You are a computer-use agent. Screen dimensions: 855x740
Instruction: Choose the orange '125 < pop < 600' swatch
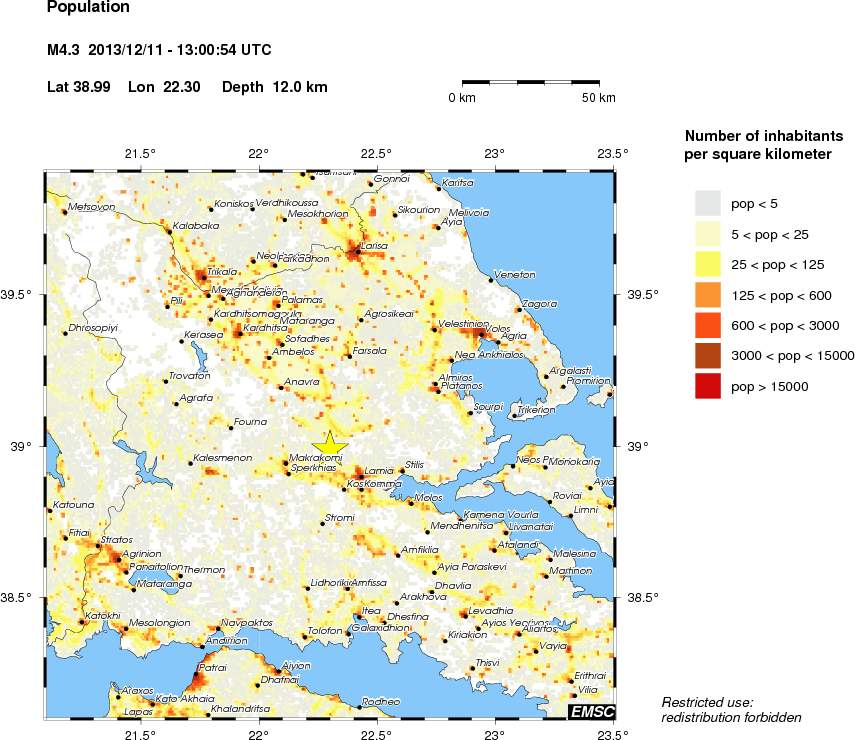(707, 295)
